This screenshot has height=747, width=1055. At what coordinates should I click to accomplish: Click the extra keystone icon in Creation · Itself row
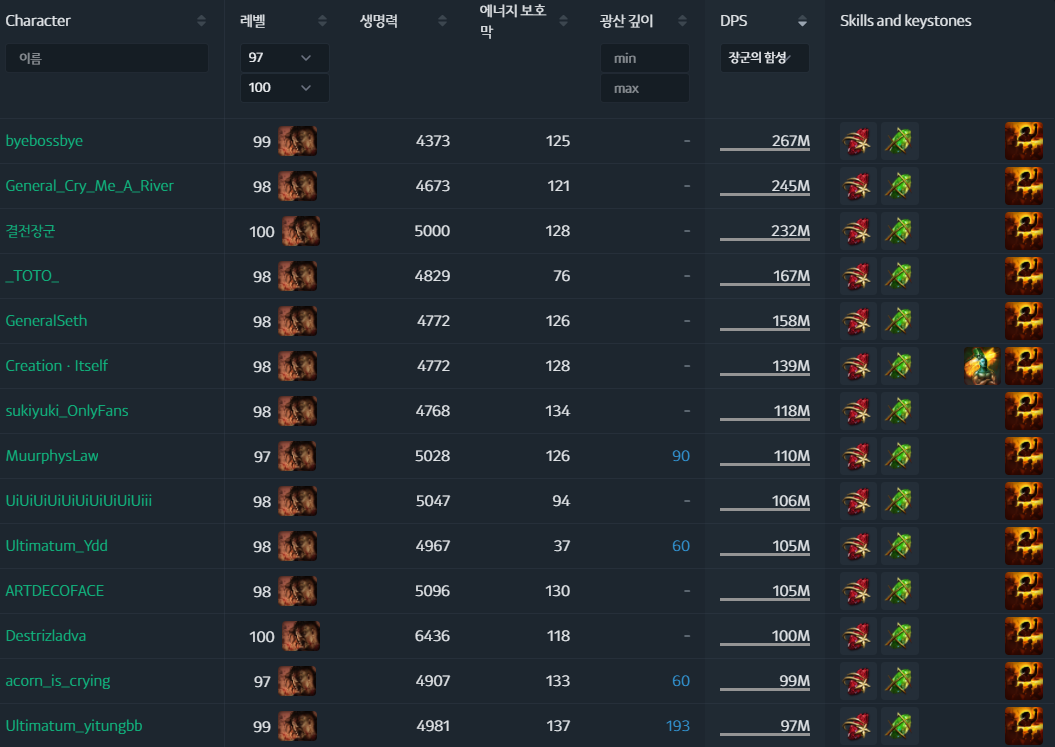pos(982,366)
